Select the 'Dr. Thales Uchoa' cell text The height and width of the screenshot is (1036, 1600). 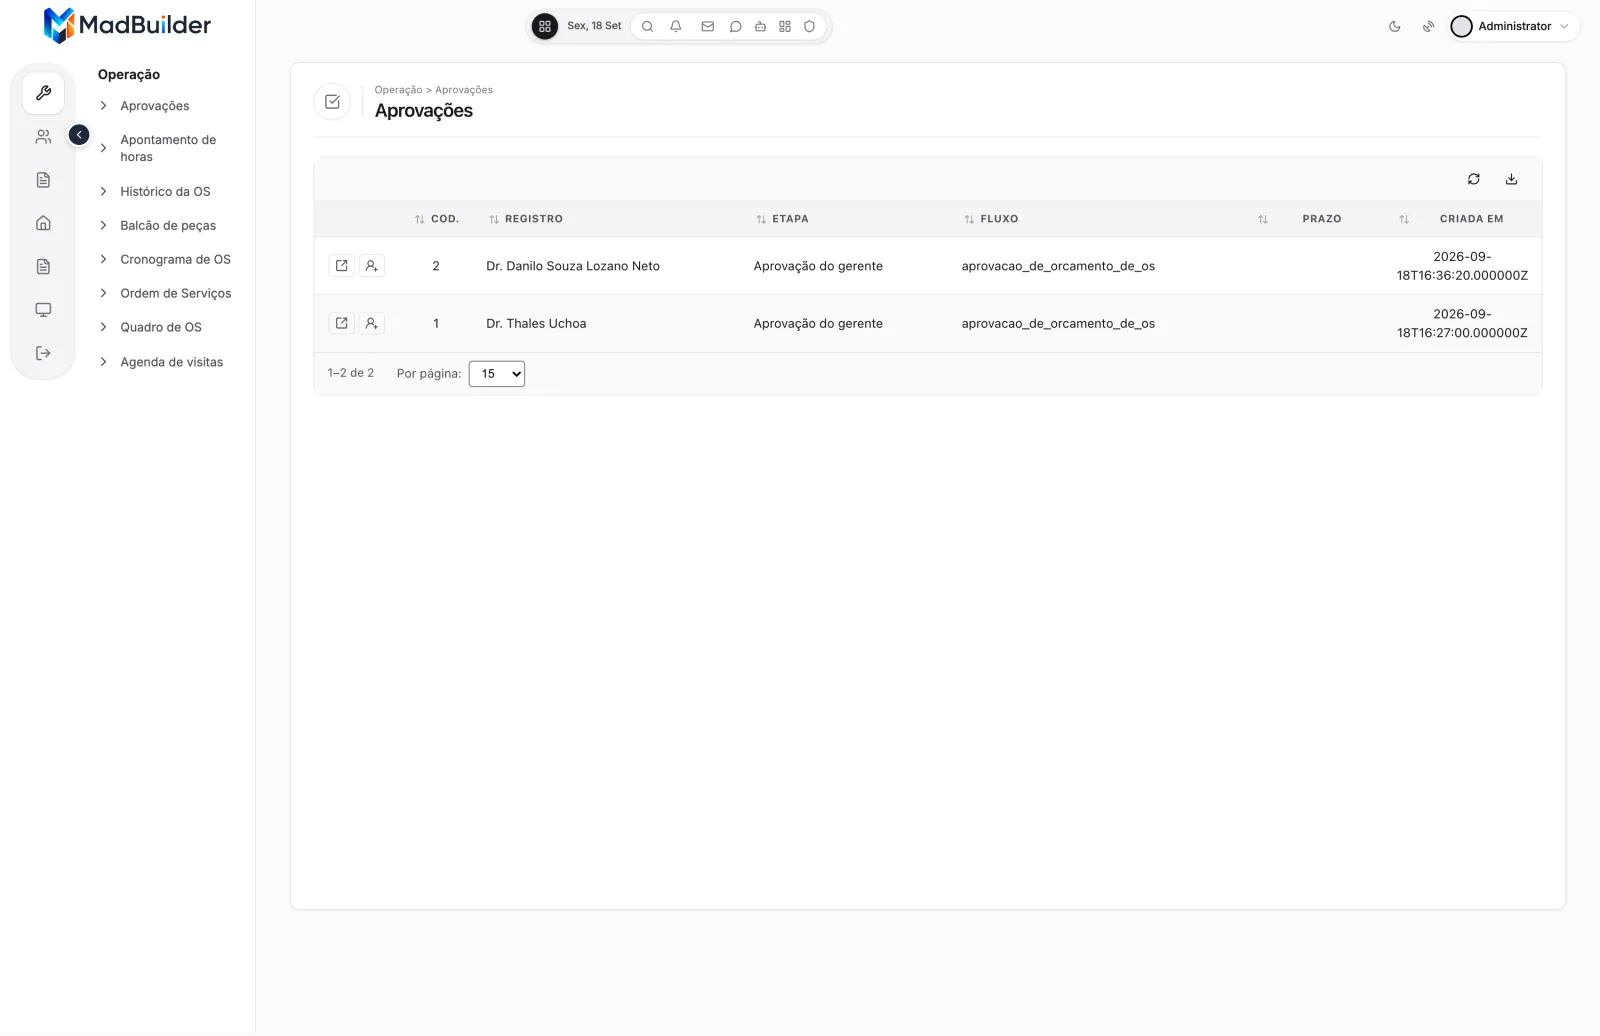point(536,323)
